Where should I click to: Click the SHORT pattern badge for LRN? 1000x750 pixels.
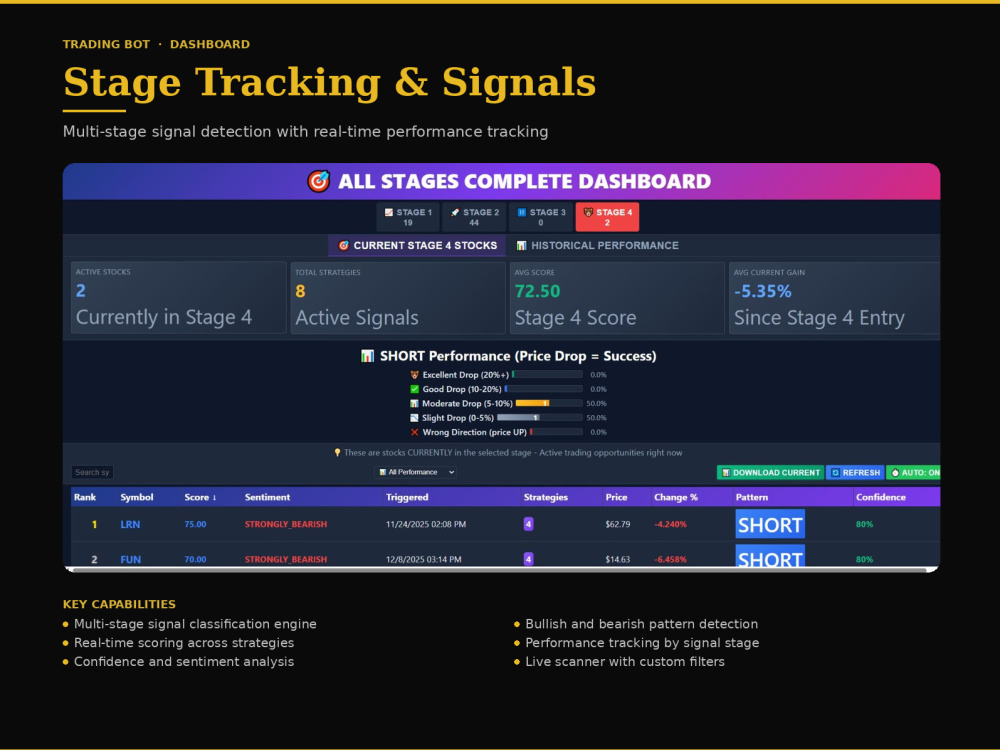770,524
